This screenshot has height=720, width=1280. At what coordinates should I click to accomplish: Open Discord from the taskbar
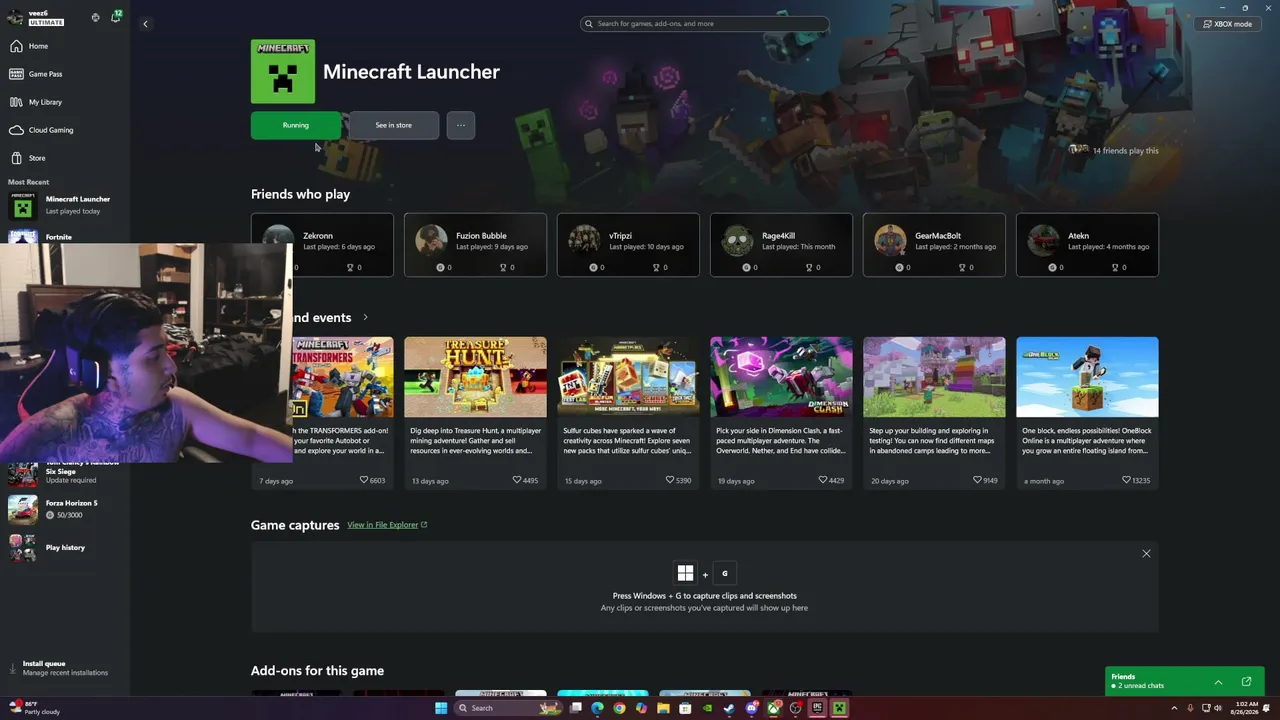pos(752,709)
